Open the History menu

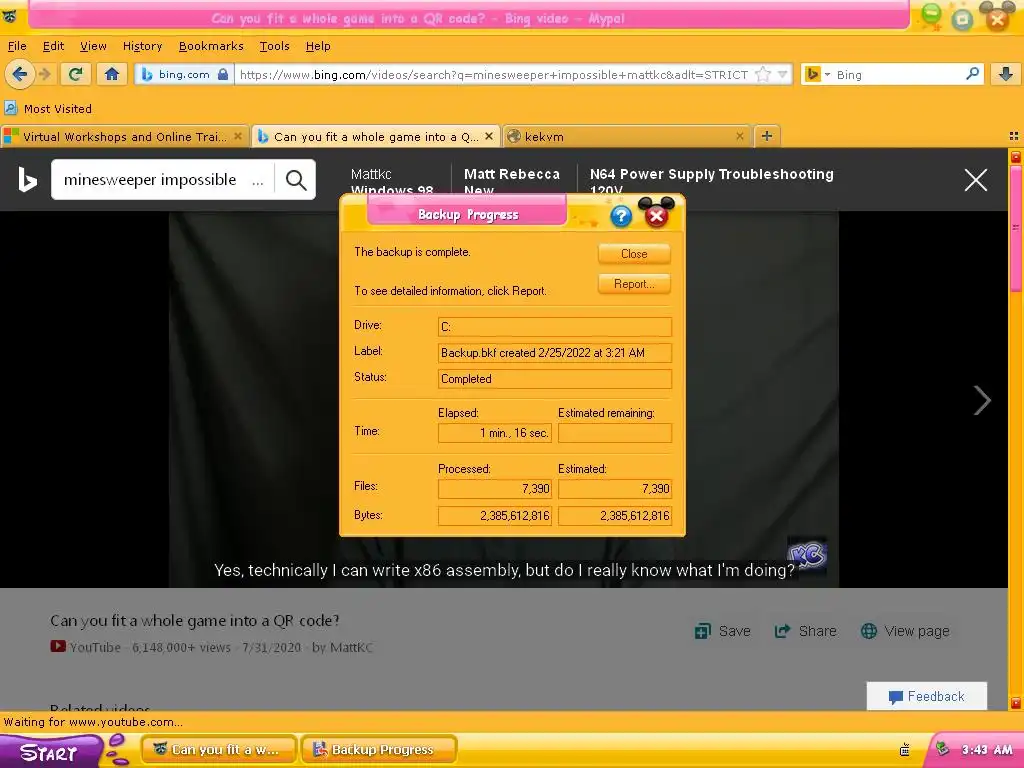[x=142, y=46]
